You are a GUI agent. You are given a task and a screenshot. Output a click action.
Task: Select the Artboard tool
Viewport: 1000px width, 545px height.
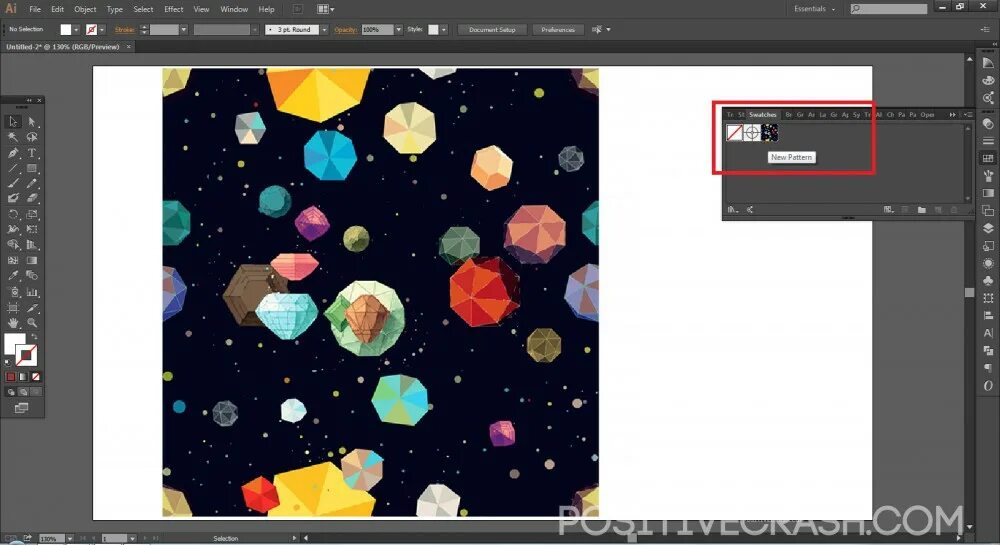13,307
